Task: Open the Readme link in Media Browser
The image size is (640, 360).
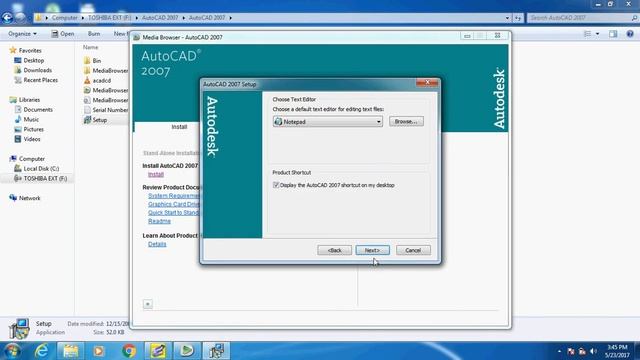Action: (159, 221)
